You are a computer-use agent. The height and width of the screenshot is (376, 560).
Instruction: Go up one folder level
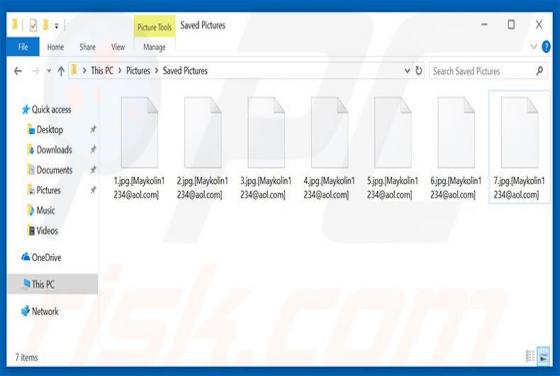61,71
